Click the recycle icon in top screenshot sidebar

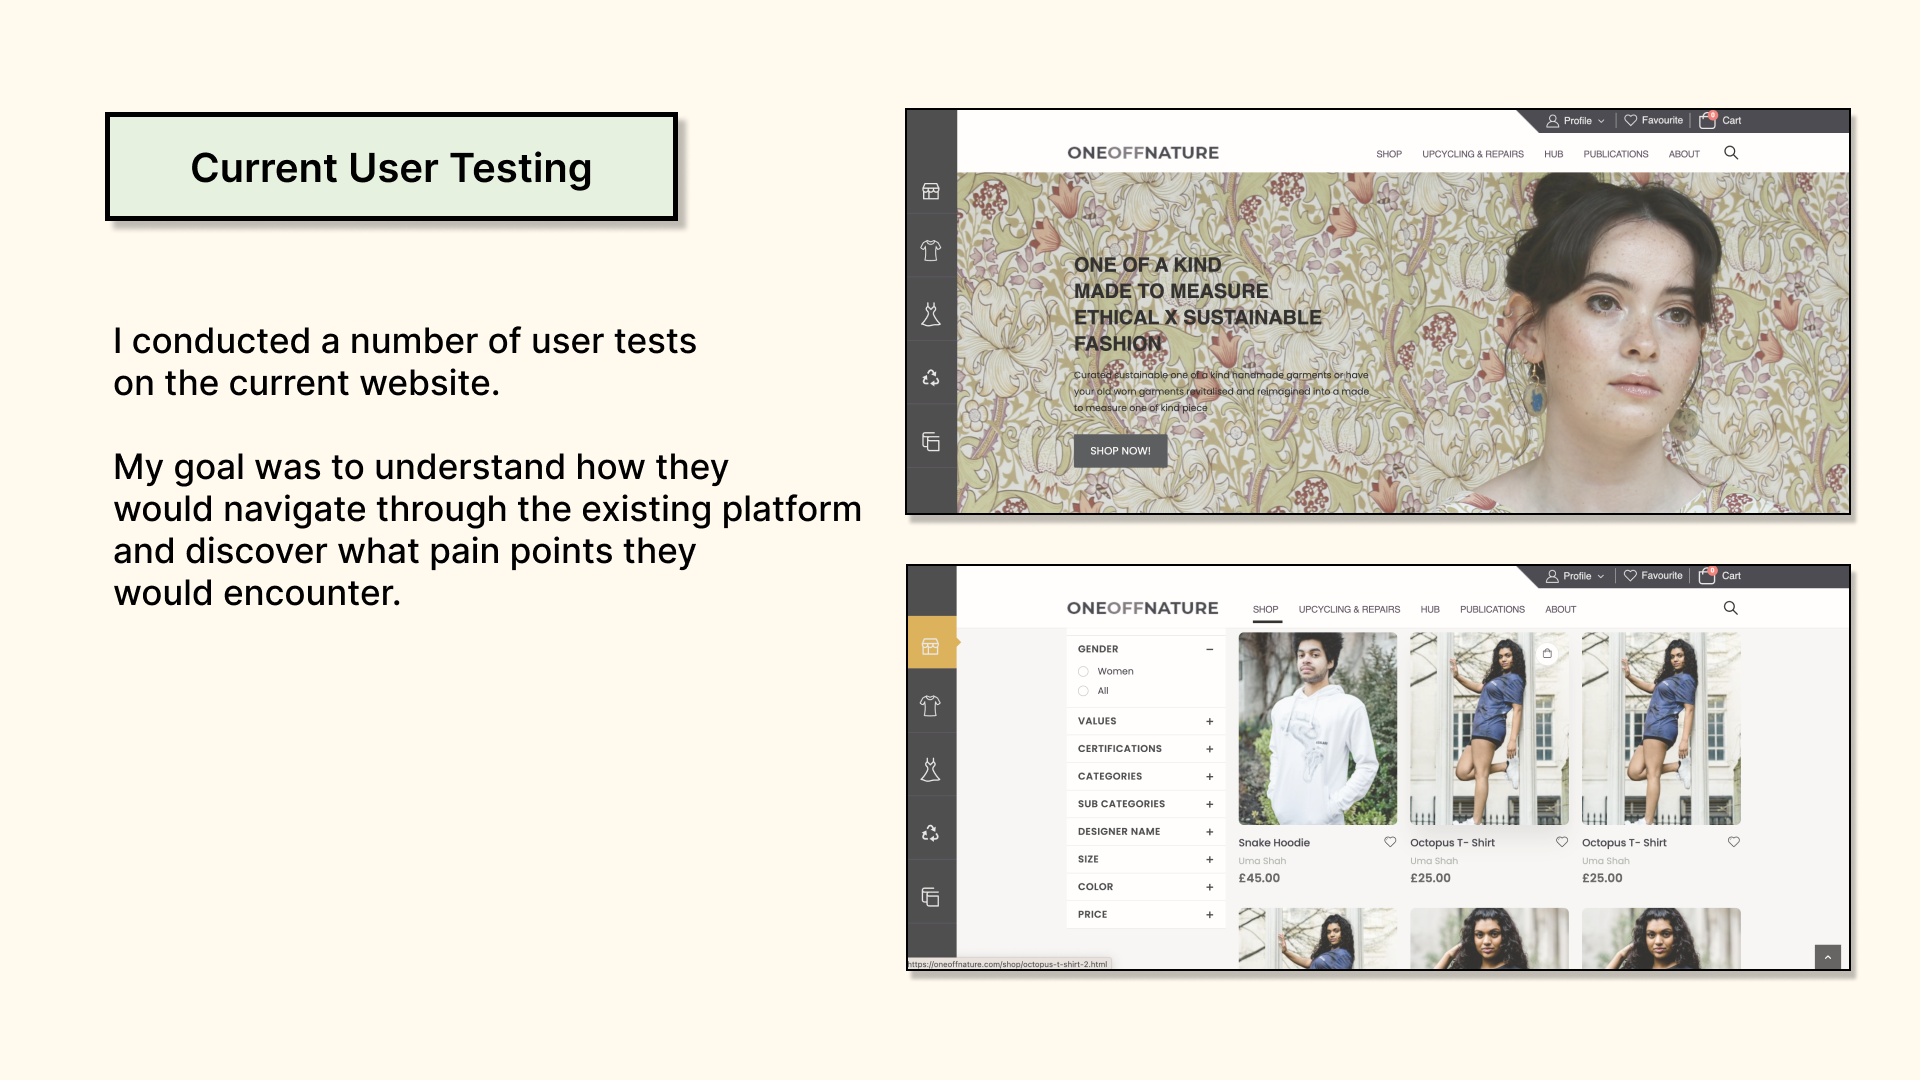(930, 377)
